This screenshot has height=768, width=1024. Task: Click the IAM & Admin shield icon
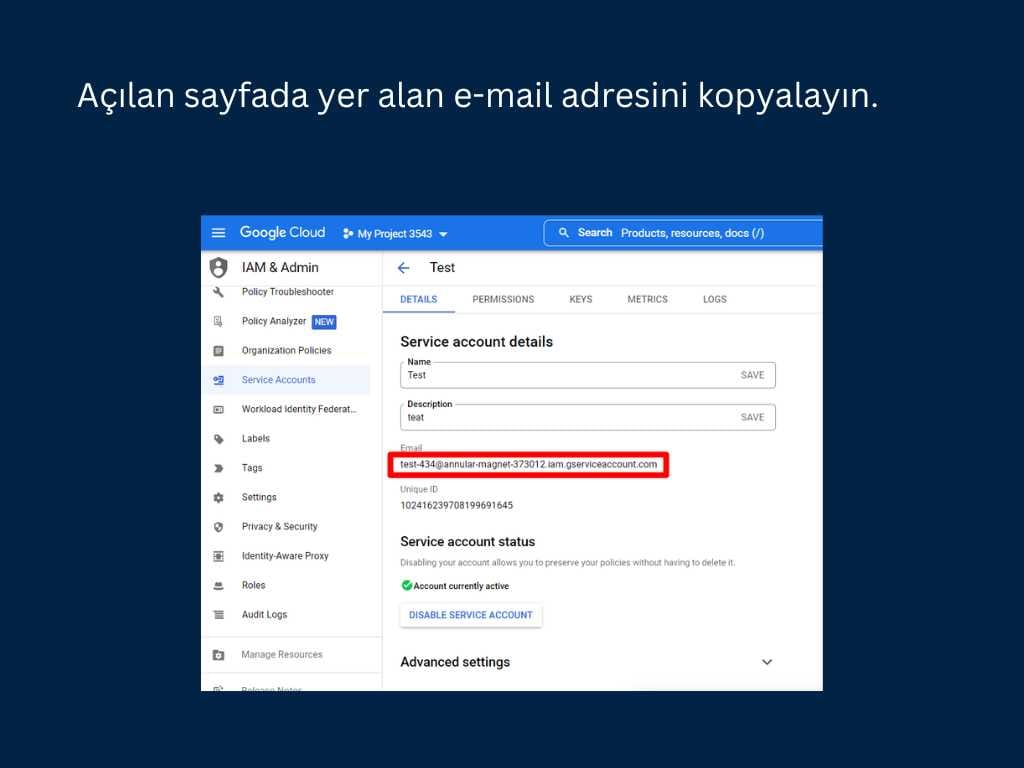pyautogui.click(x=219, y=268)
